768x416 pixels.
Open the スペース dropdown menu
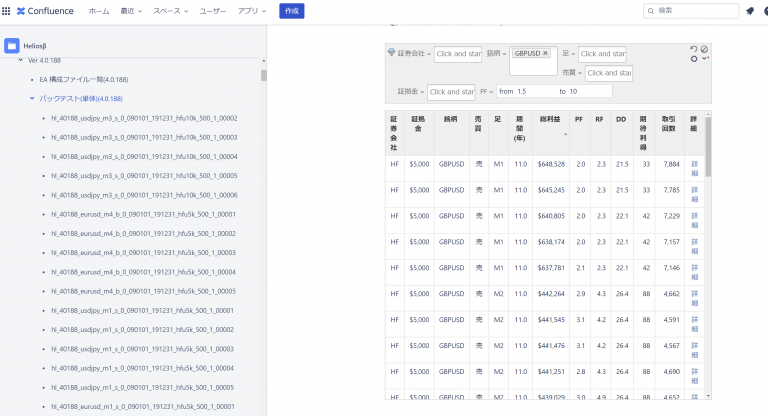tap(170, 11)
